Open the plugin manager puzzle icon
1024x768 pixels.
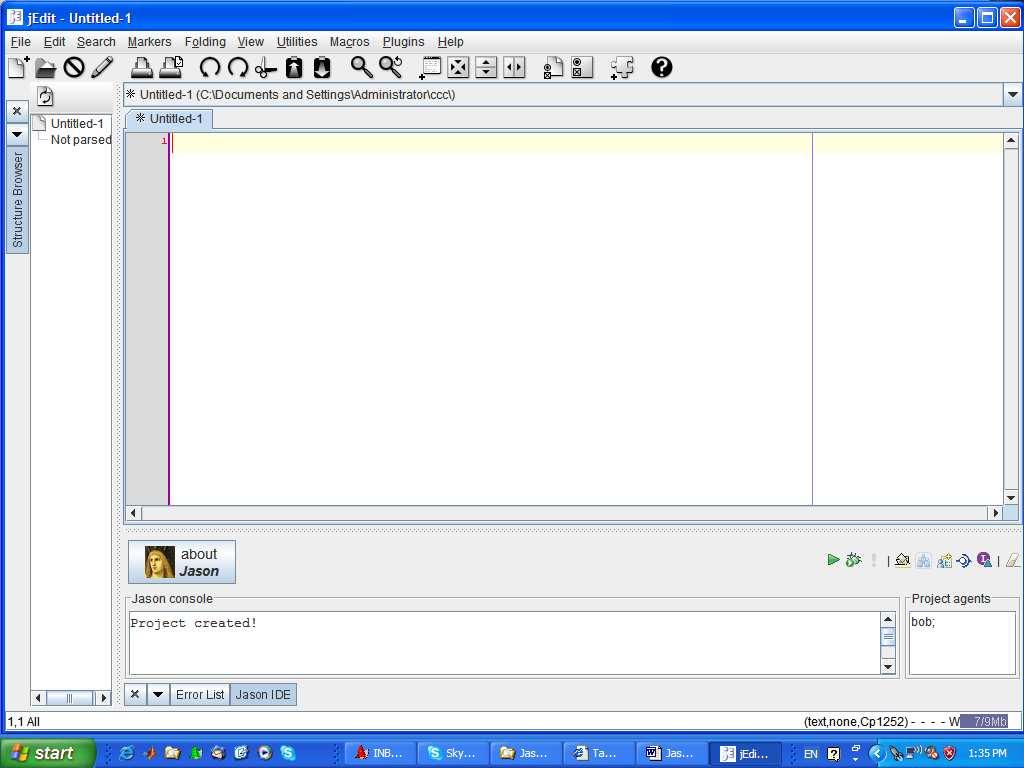(x=622, y=67)
